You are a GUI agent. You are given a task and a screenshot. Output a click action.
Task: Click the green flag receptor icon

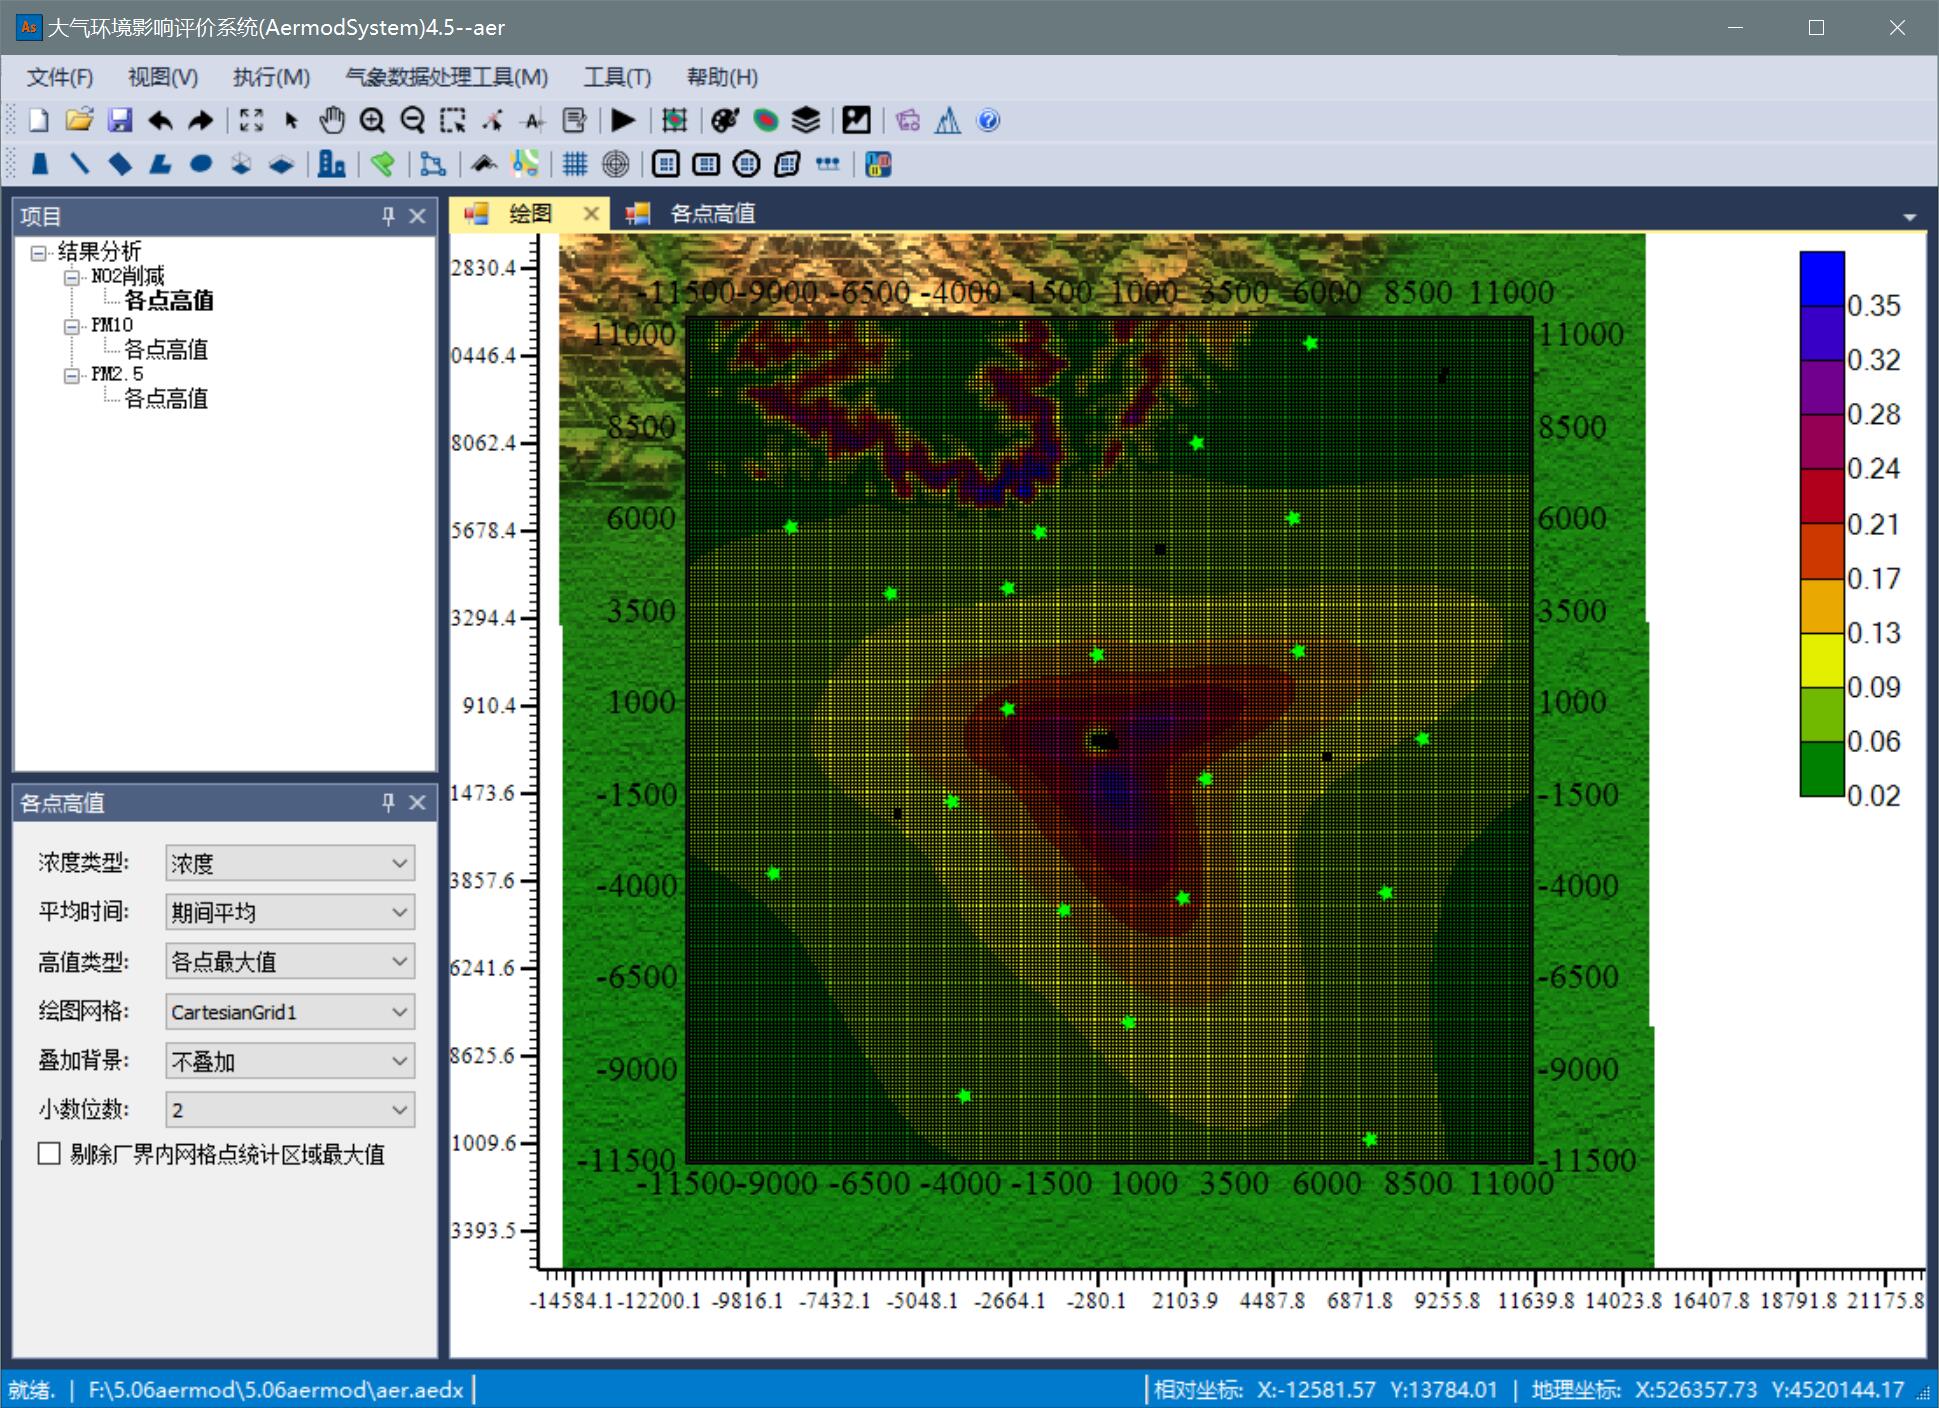382,164
